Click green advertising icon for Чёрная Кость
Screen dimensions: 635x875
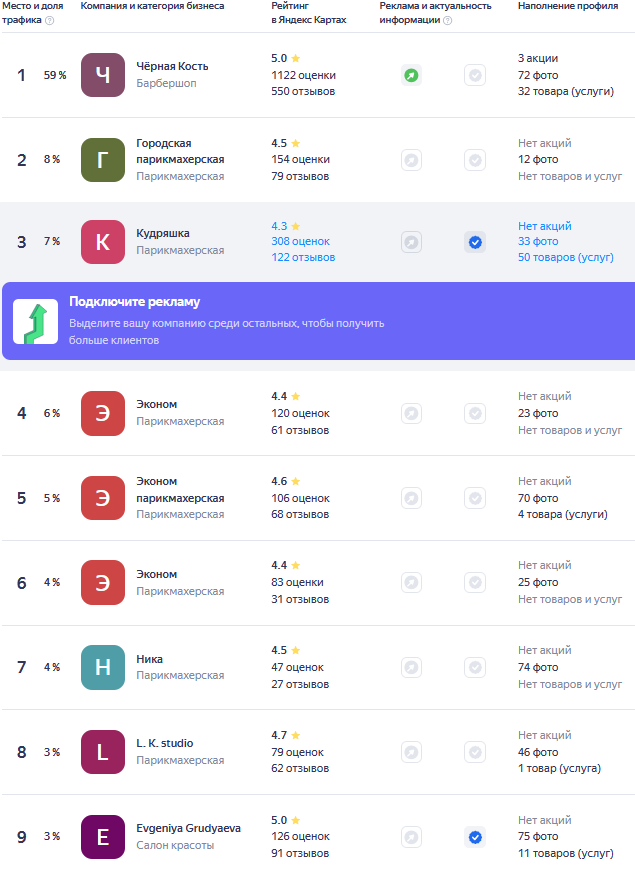pos(411,75)
